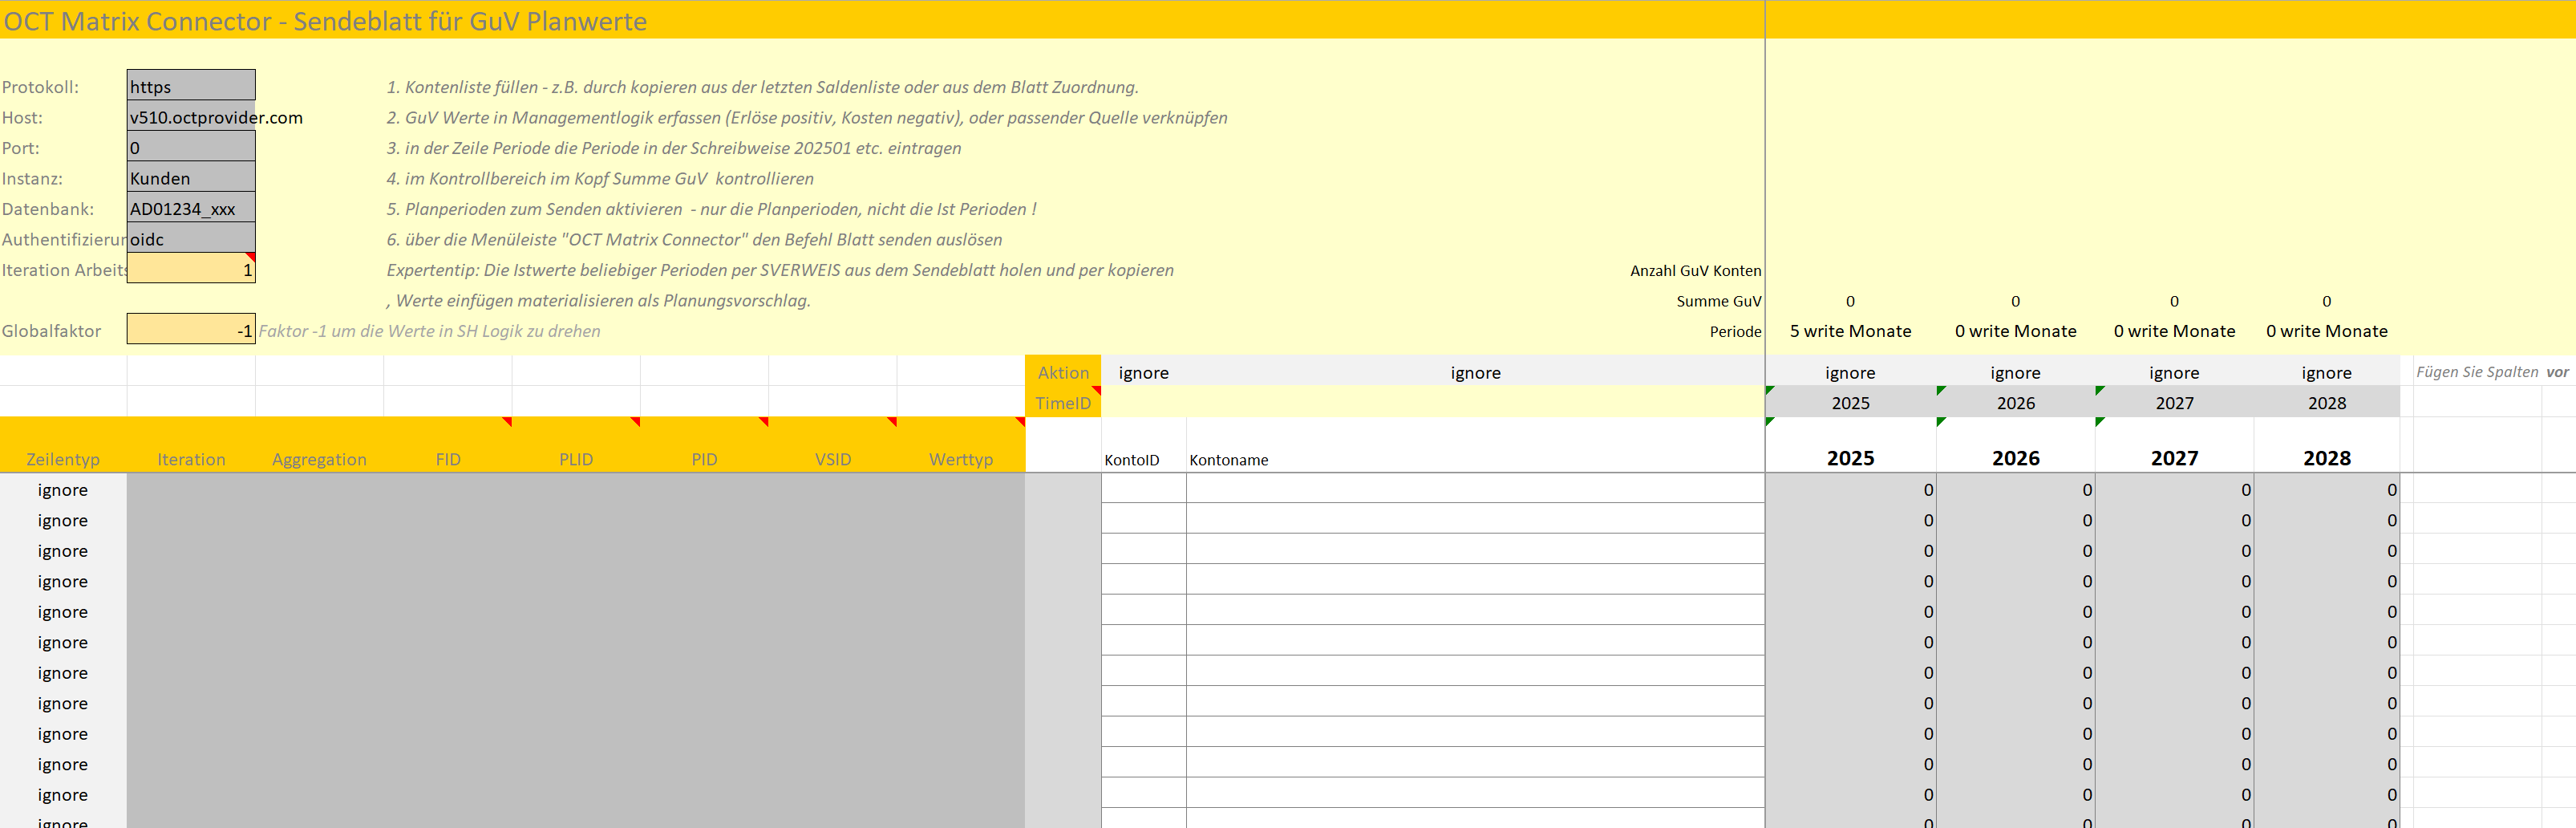Screen dimensions: 2576x828
Task: Select the Host field v510.octprovider.com
Action: coord(190,118)
